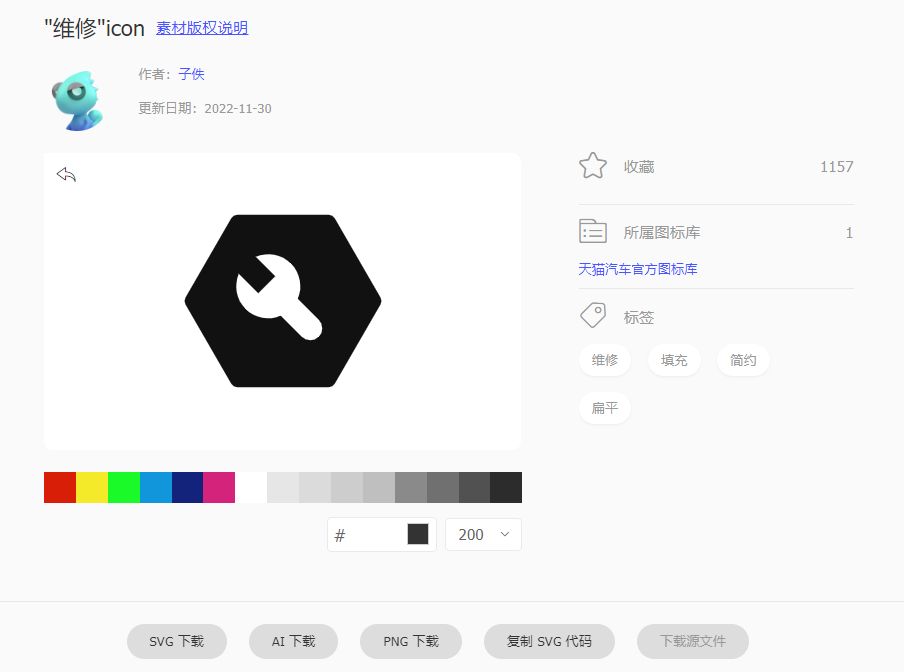904x672 pixels.
Task: Click AI 下载 button
Action: click(x=293, y=641)
